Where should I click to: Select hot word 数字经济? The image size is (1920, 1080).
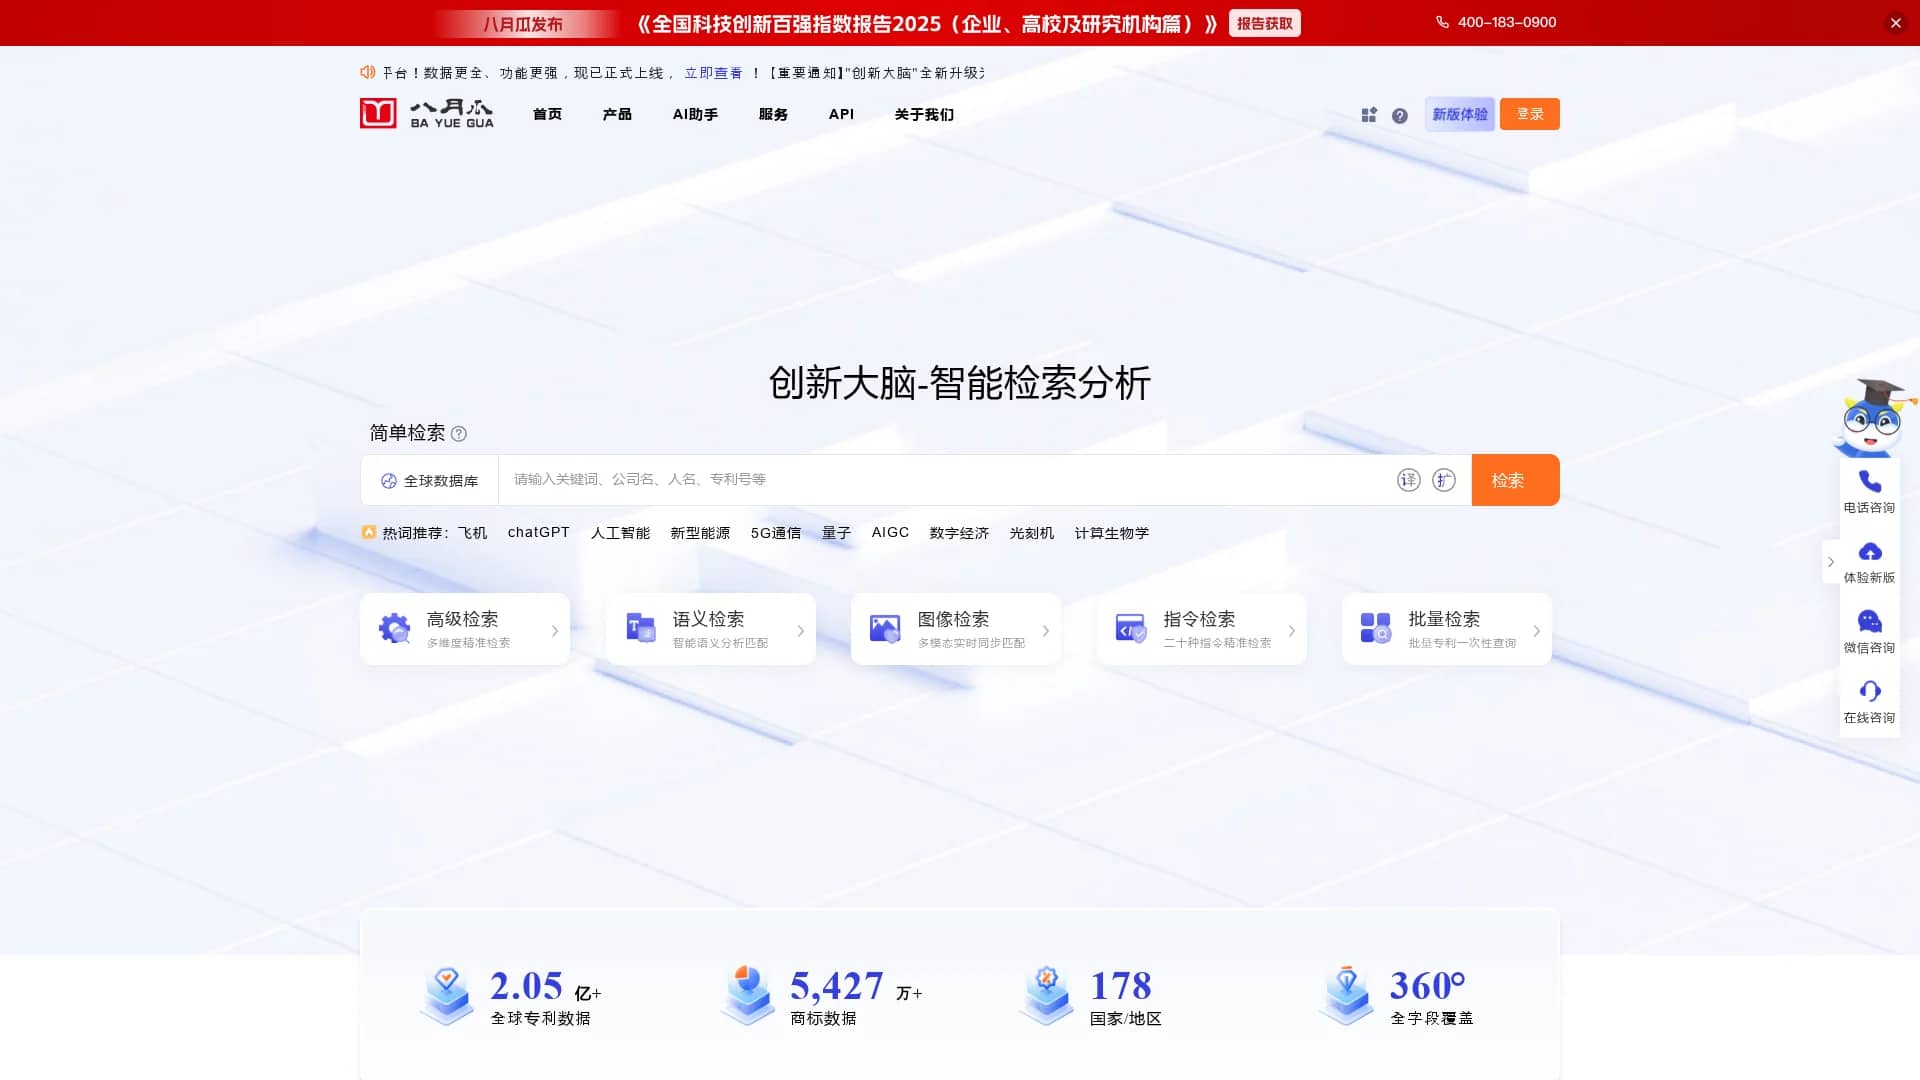959,533
